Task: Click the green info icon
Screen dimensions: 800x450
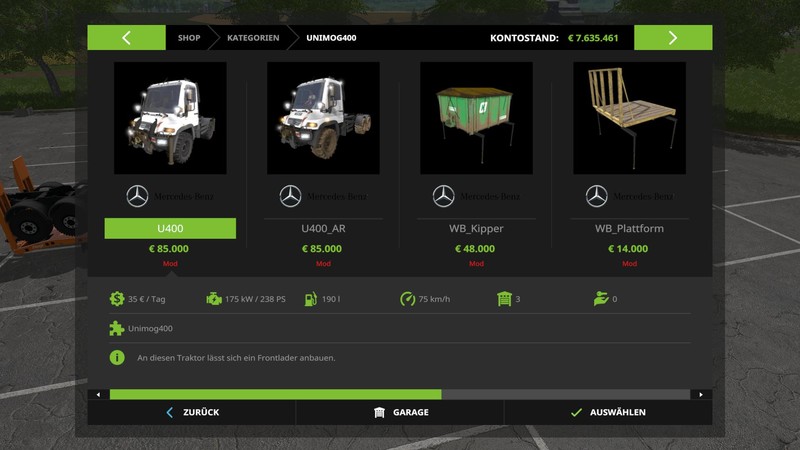Action: [117, 358]
